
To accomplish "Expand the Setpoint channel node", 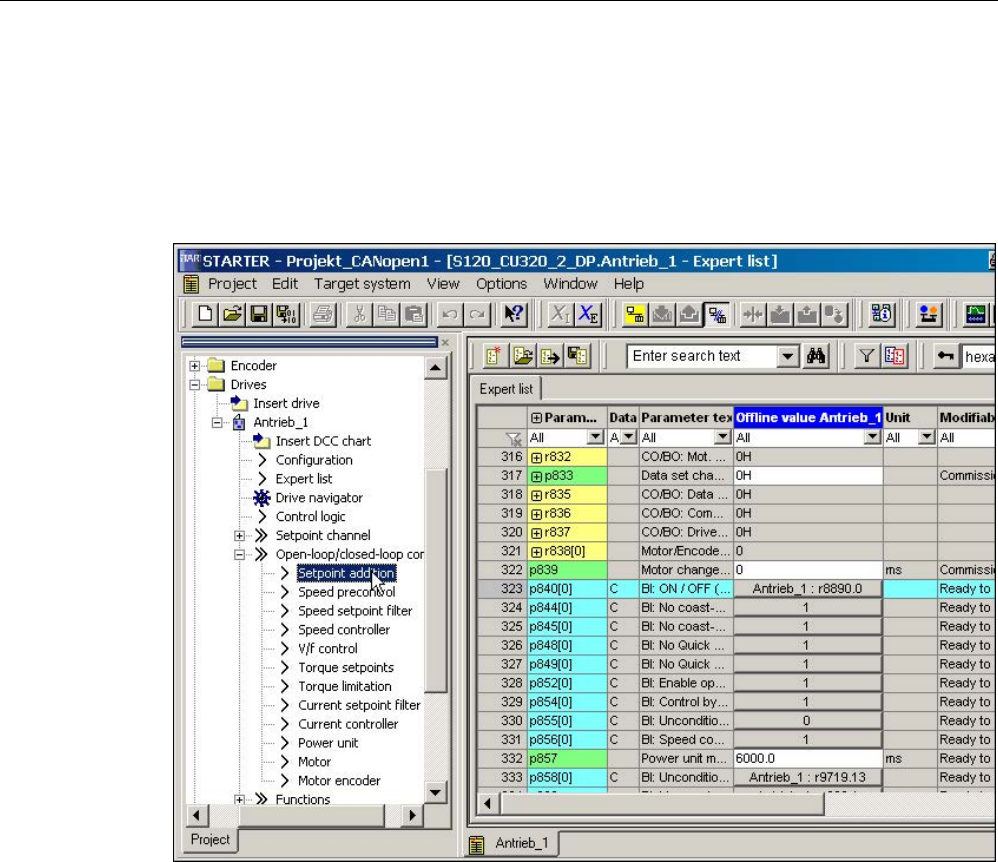I will [239, 535].
